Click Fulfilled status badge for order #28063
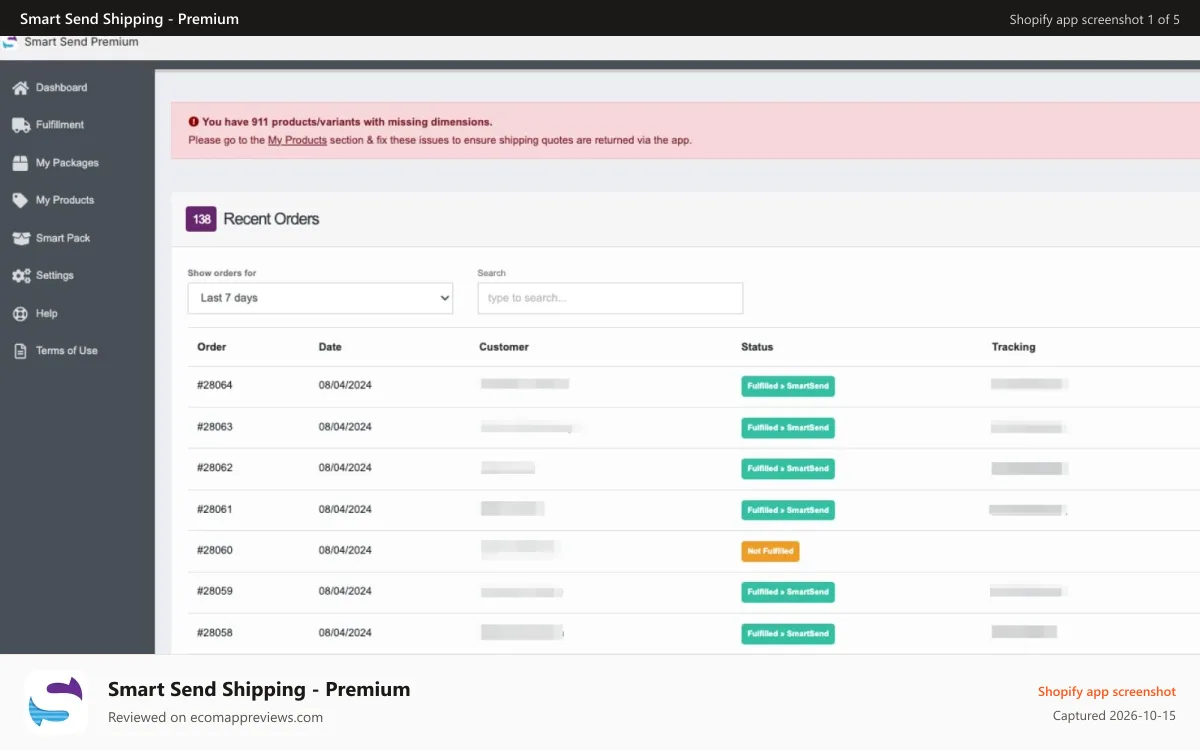This screenshot has width=1200, height=750. [x=788, y=428]
